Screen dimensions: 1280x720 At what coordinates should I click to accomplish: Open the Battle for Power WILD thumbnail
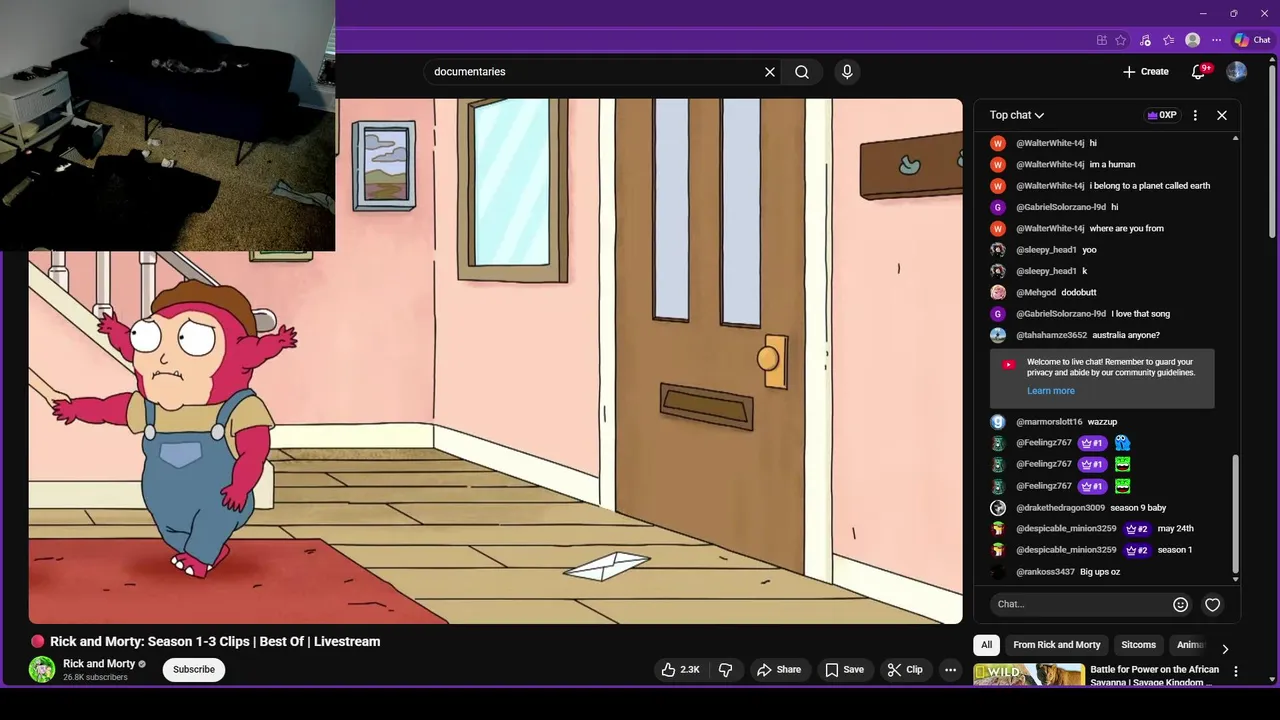point(1029,675)
